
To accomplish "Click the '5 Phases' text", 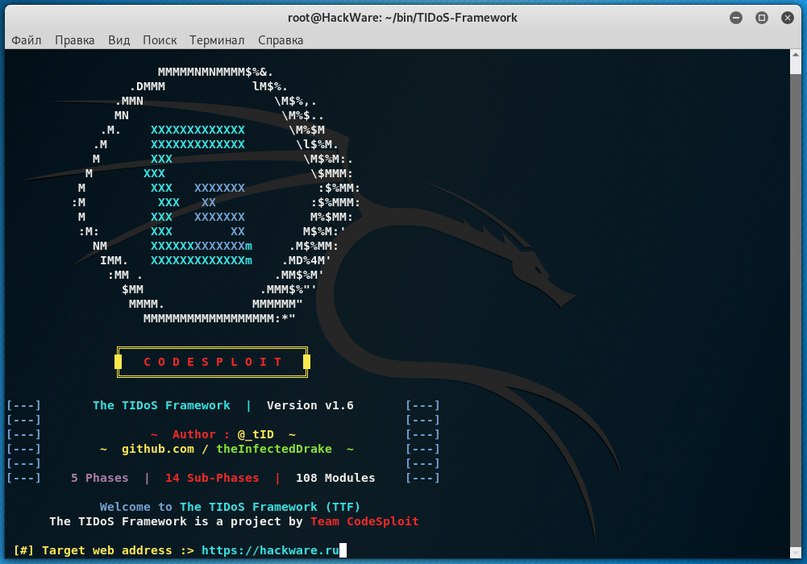I will pos(99,478).
